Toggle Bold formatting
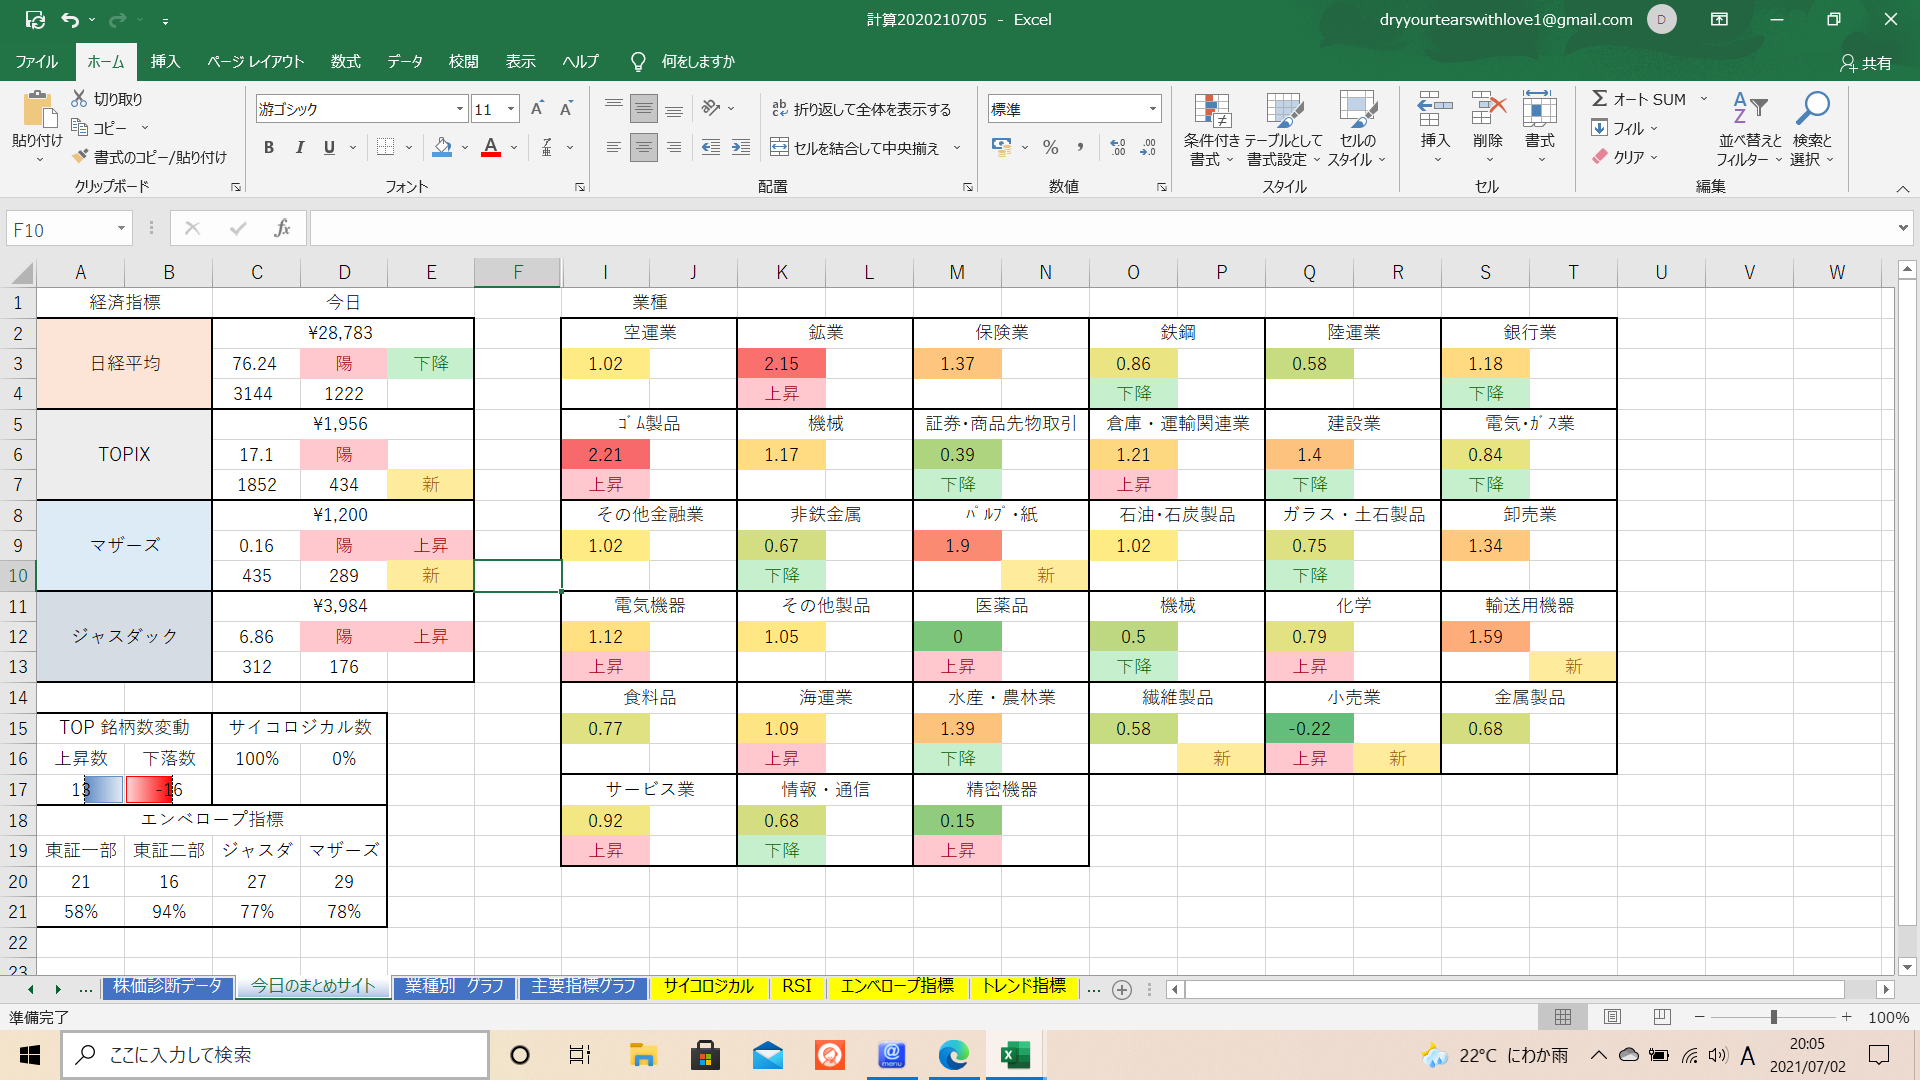This screenshot has width=1920, height=1080. coord(268,148)
